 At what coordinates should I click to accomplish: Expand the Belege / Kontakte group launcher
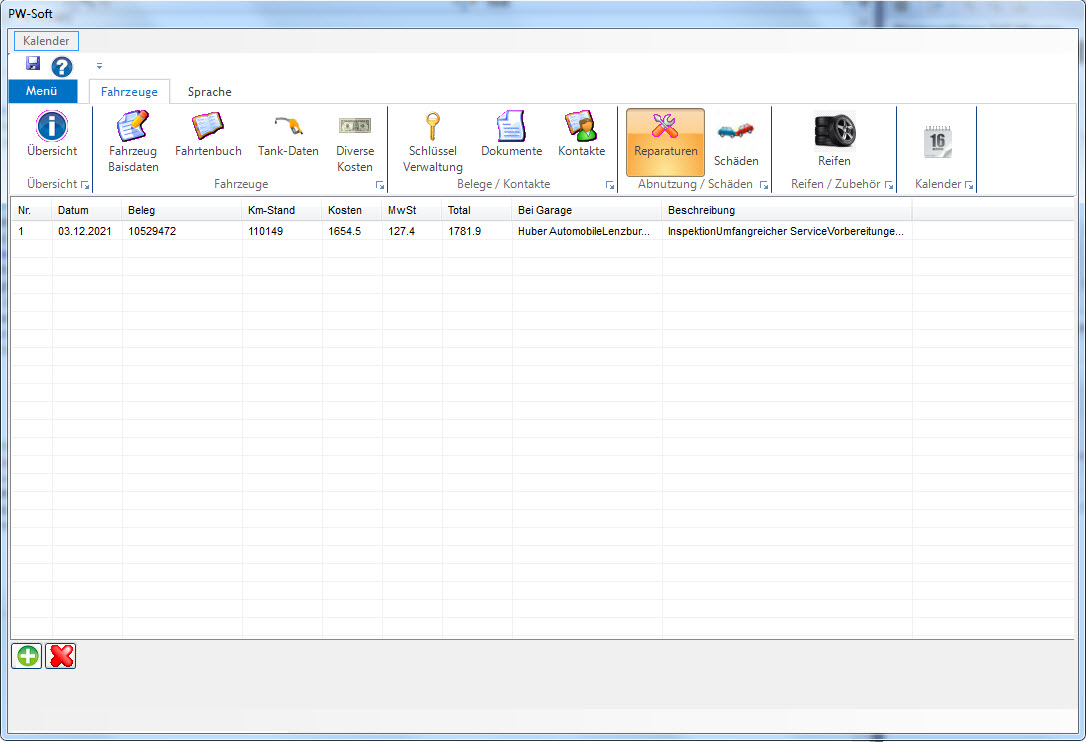pos(610,186)
